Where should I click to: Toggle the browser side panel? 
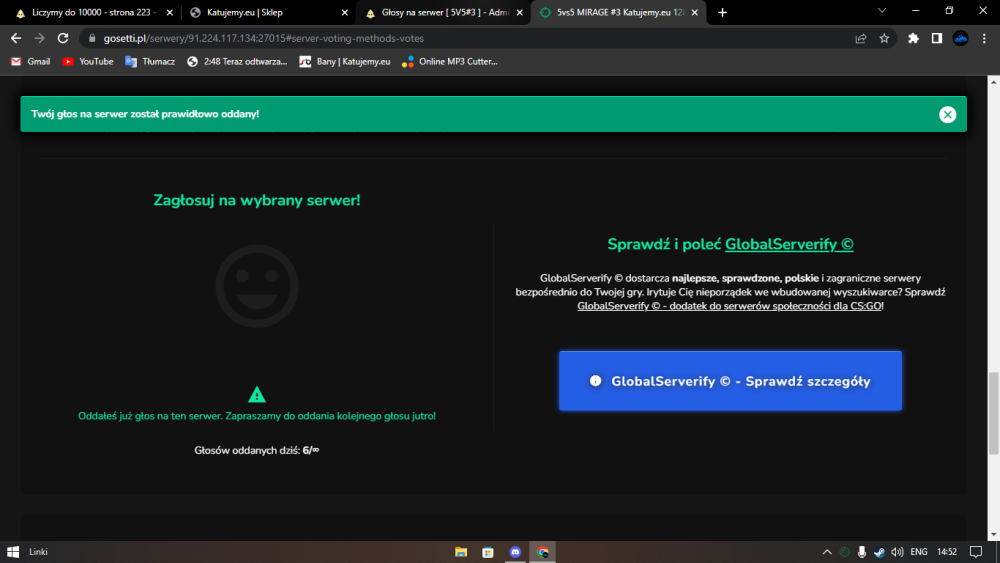(x=936, y=38)
